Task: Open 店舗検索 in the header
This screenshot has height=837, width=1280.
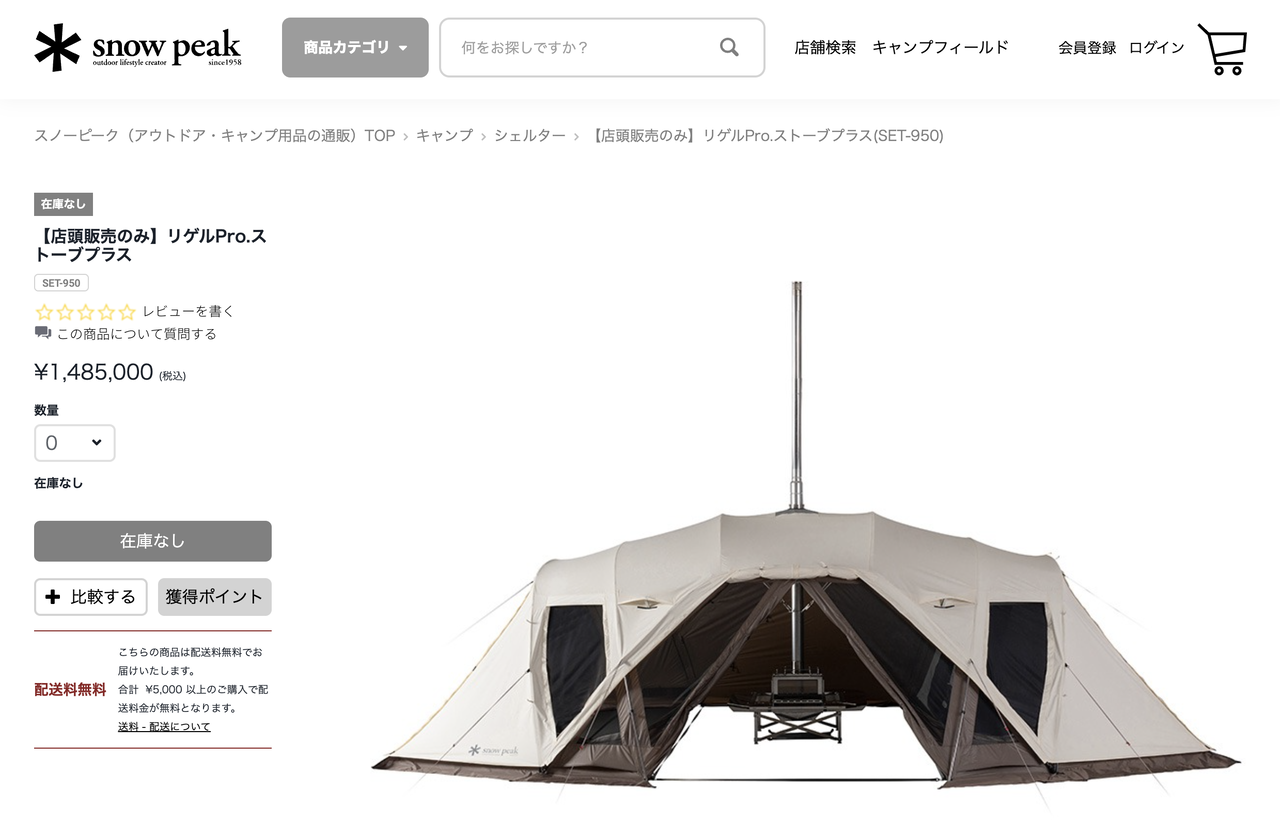Action: pos(825,47)
